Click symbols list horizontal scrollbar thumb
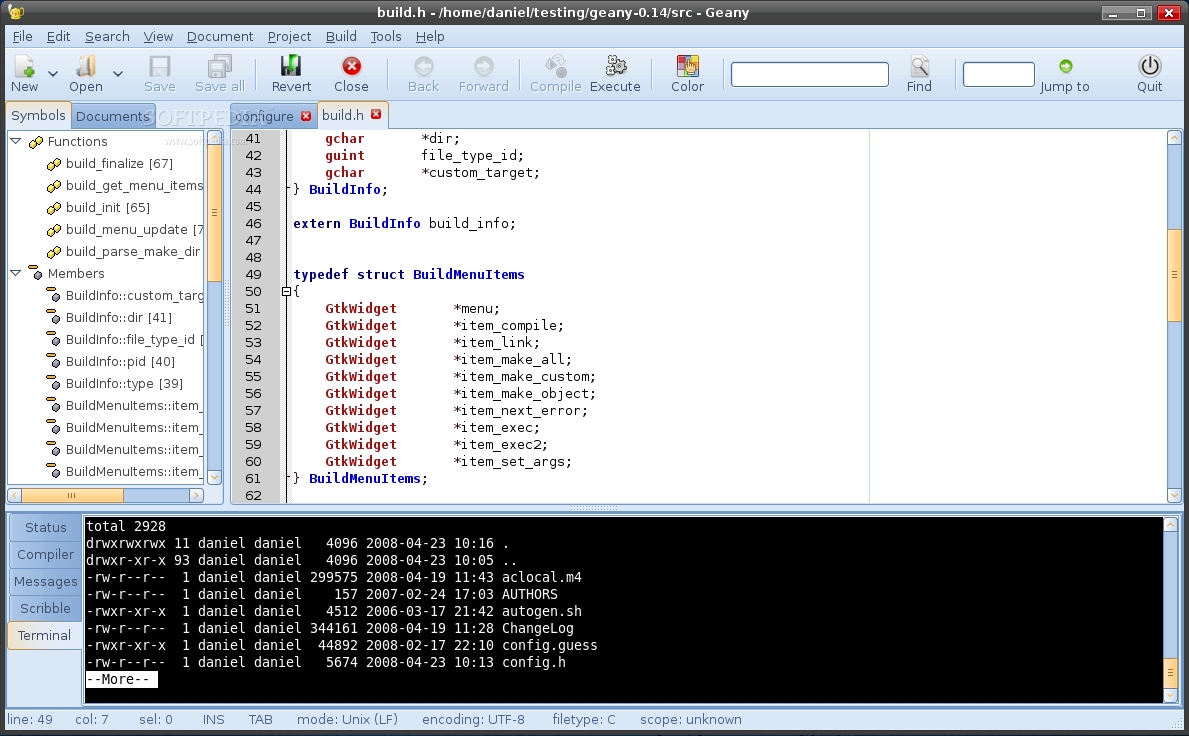The width and height of the screenshot is (1189, 736). 72,495
